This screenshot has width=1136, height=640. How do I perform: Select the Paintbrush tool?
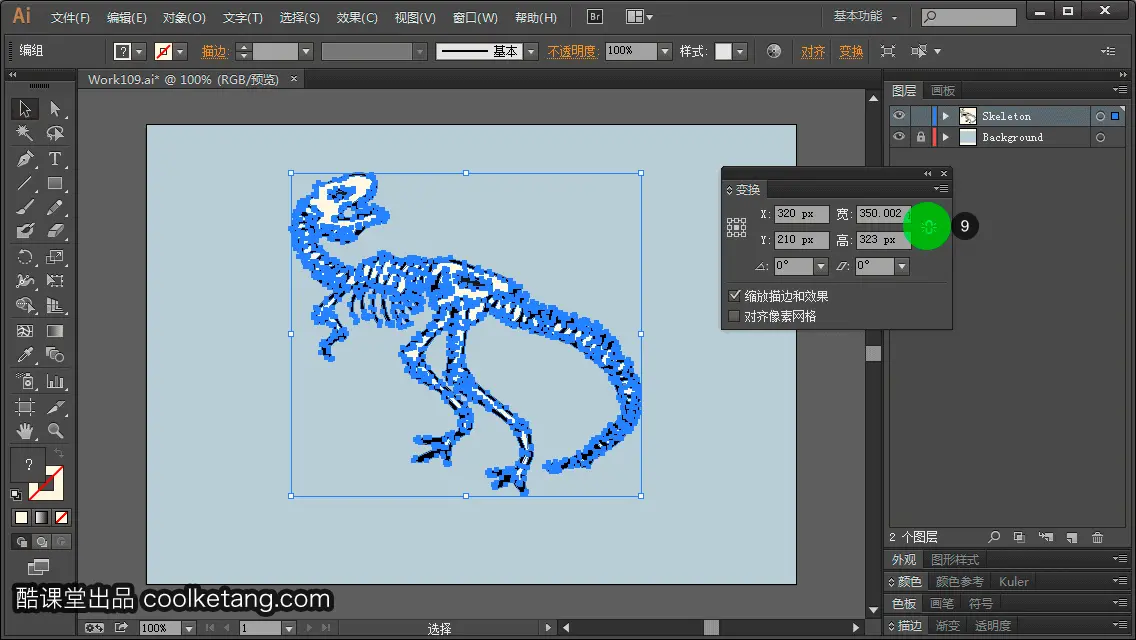(x=25, y=207)
